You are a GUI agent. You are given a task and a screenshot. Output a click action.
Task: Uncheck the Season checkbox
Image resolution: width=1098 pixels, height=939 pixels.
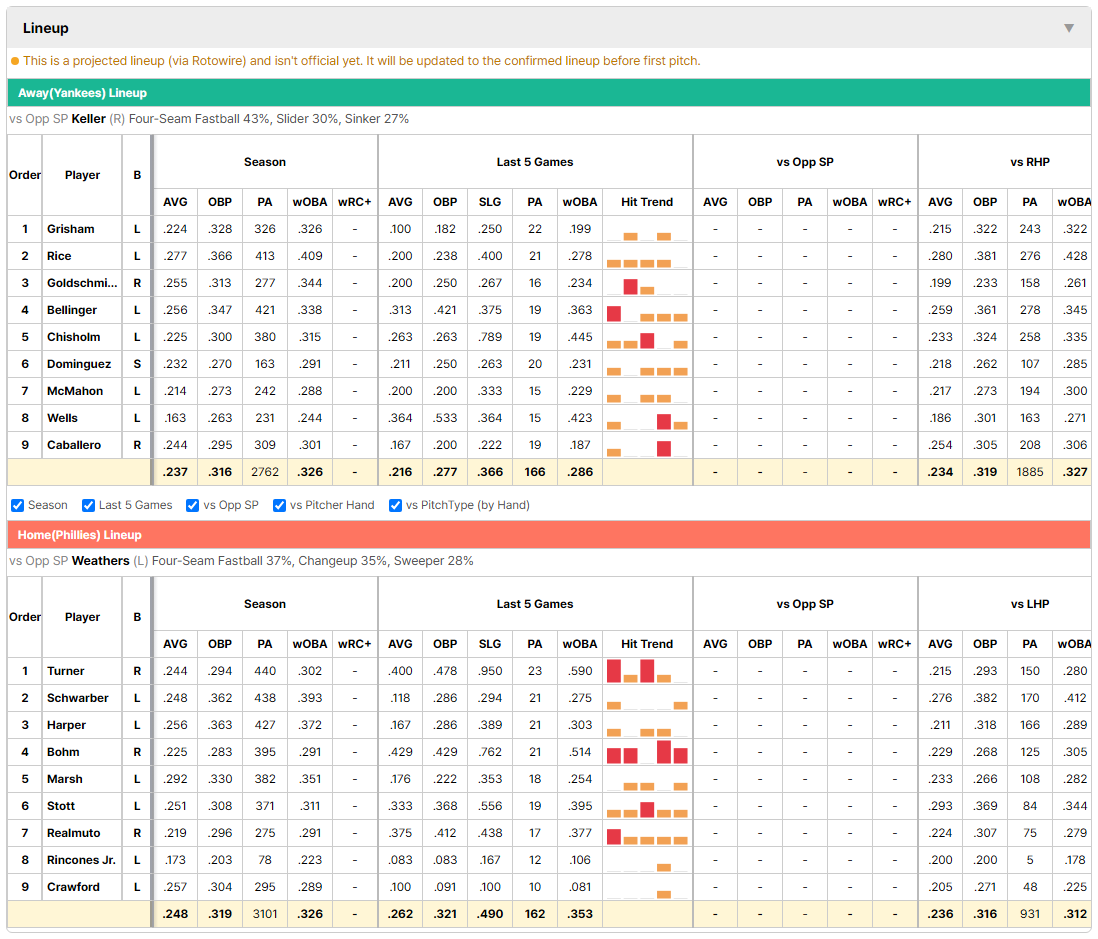(x=18, y=506)
